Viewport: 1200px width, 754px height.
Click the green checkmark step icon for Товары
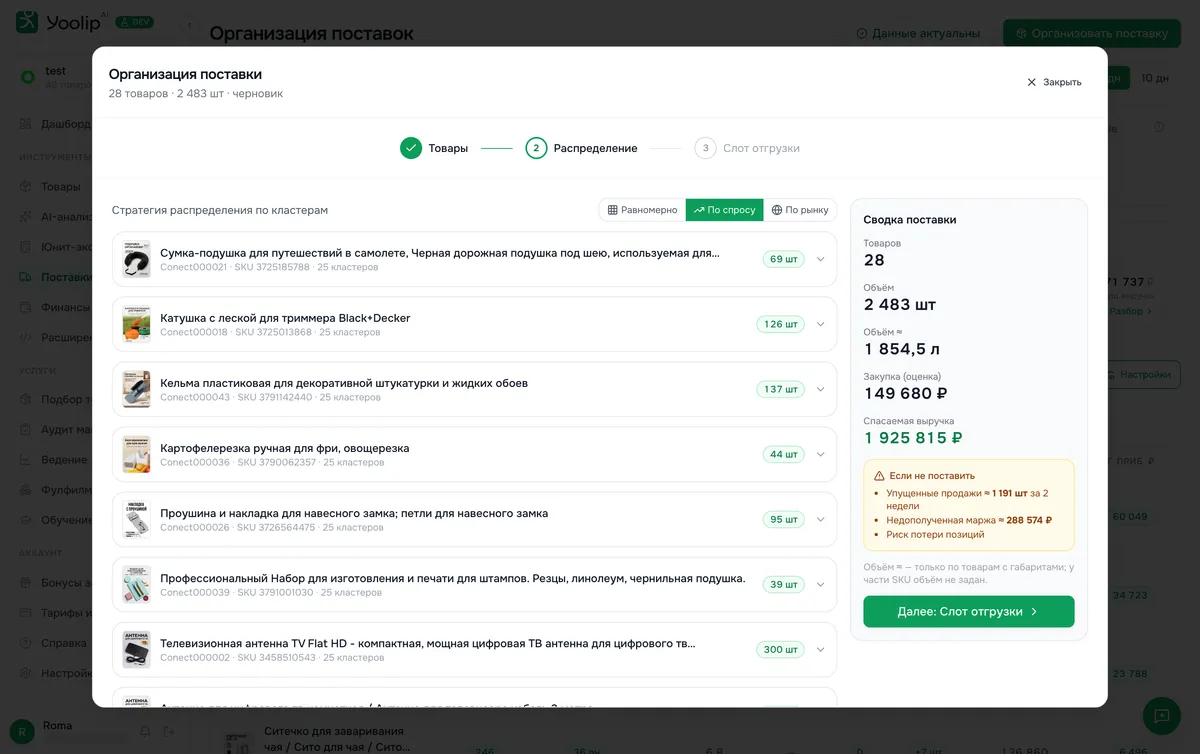click(x=411, y=148)
